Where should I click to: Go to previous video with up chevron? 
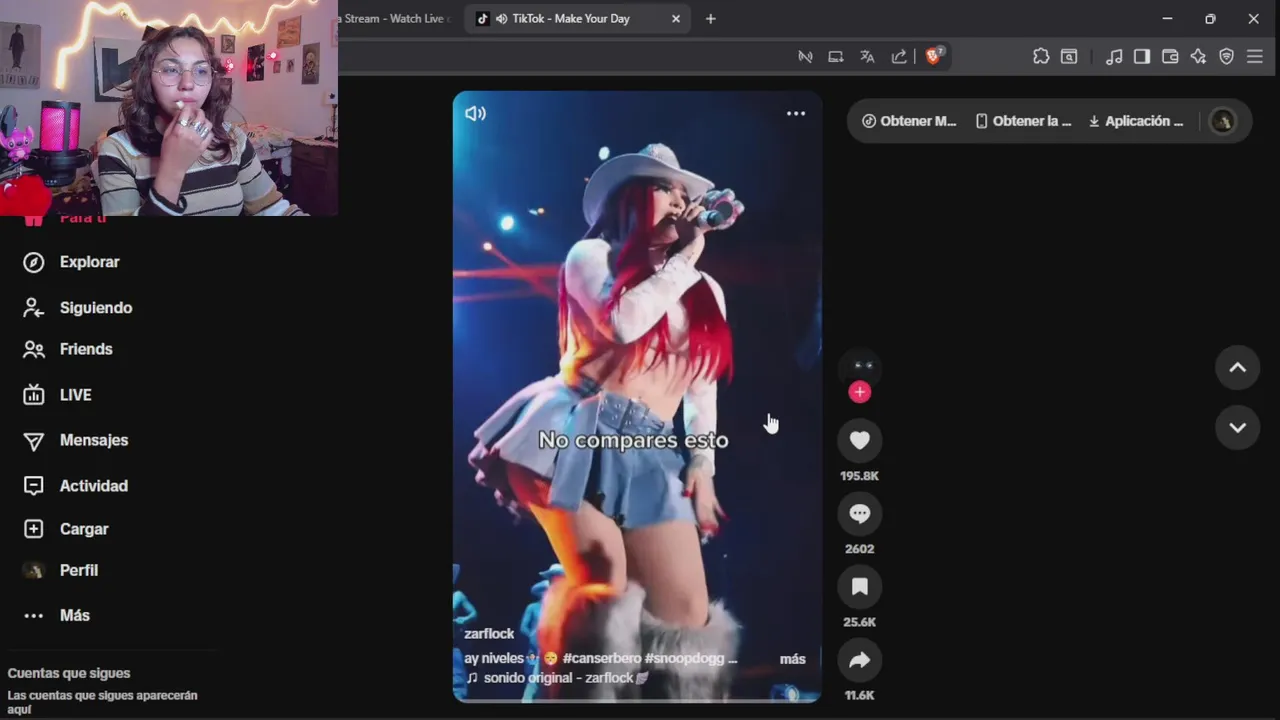point(1237,368)
